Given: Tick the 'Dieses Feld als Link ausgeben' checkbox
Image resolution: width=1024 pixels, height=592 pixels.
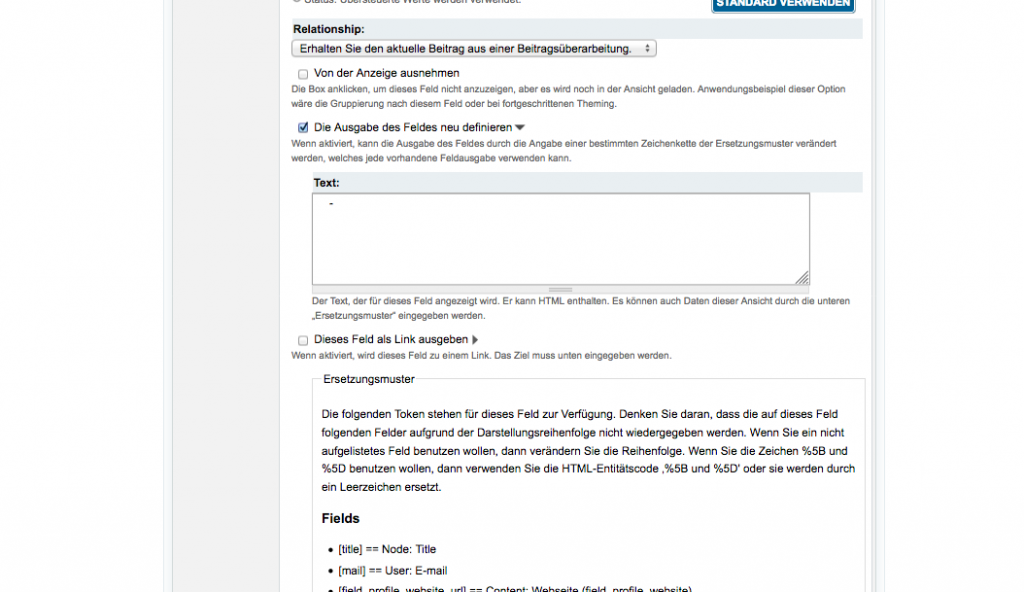Looking at the screenshot, I should click(x=303, y=340).
